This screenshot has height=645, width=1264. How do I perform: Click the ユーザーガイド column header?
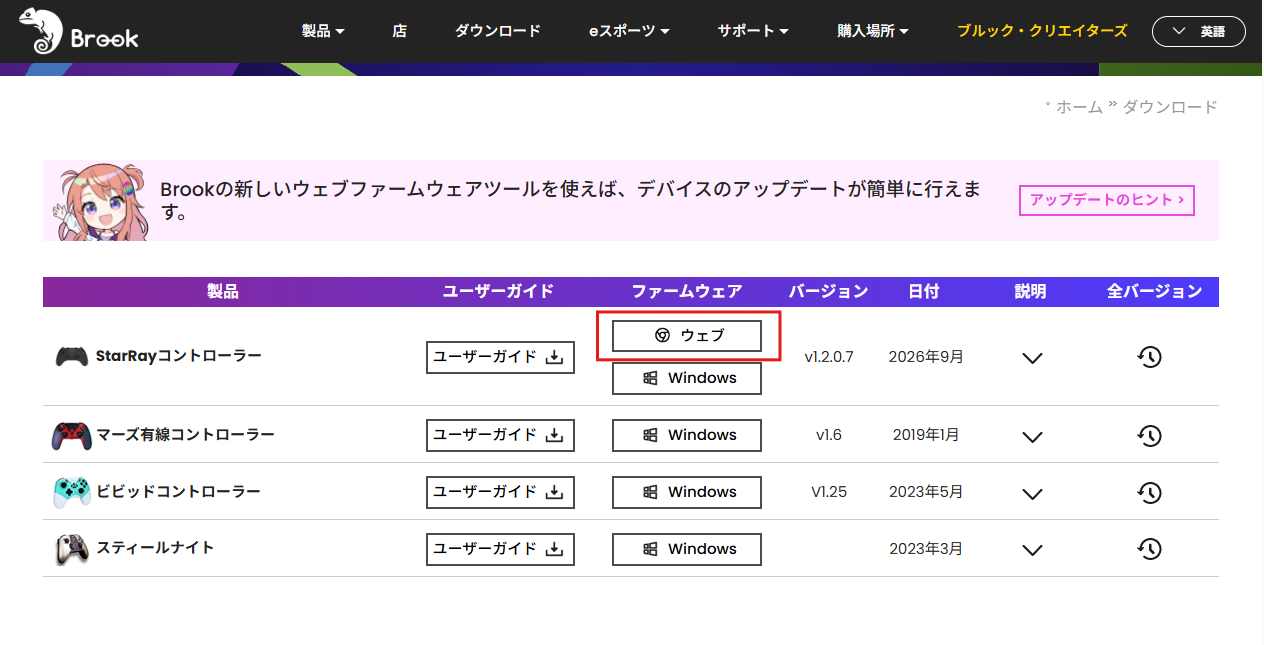(x=498, y=292)
